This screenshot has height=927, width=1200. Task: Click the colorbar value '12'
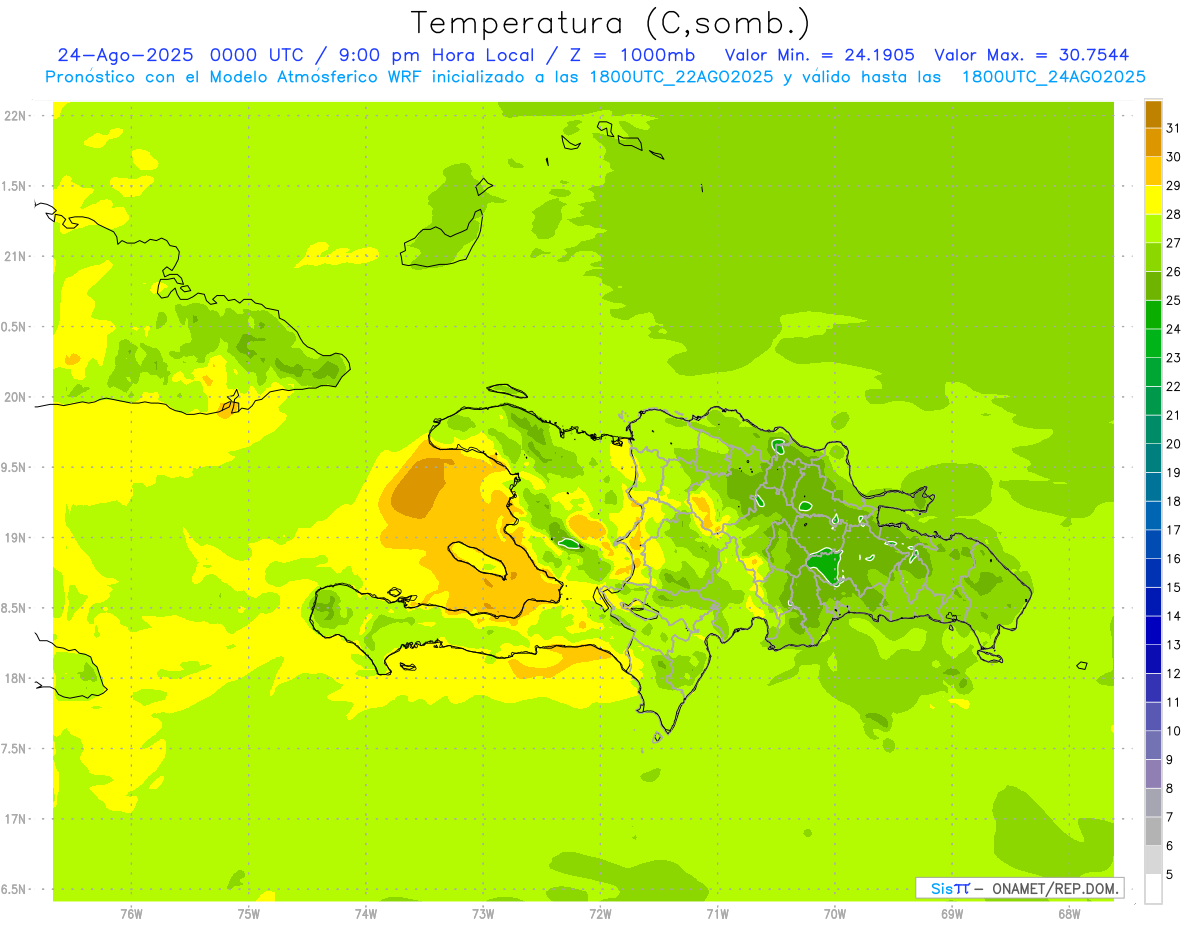point(1174,674)
